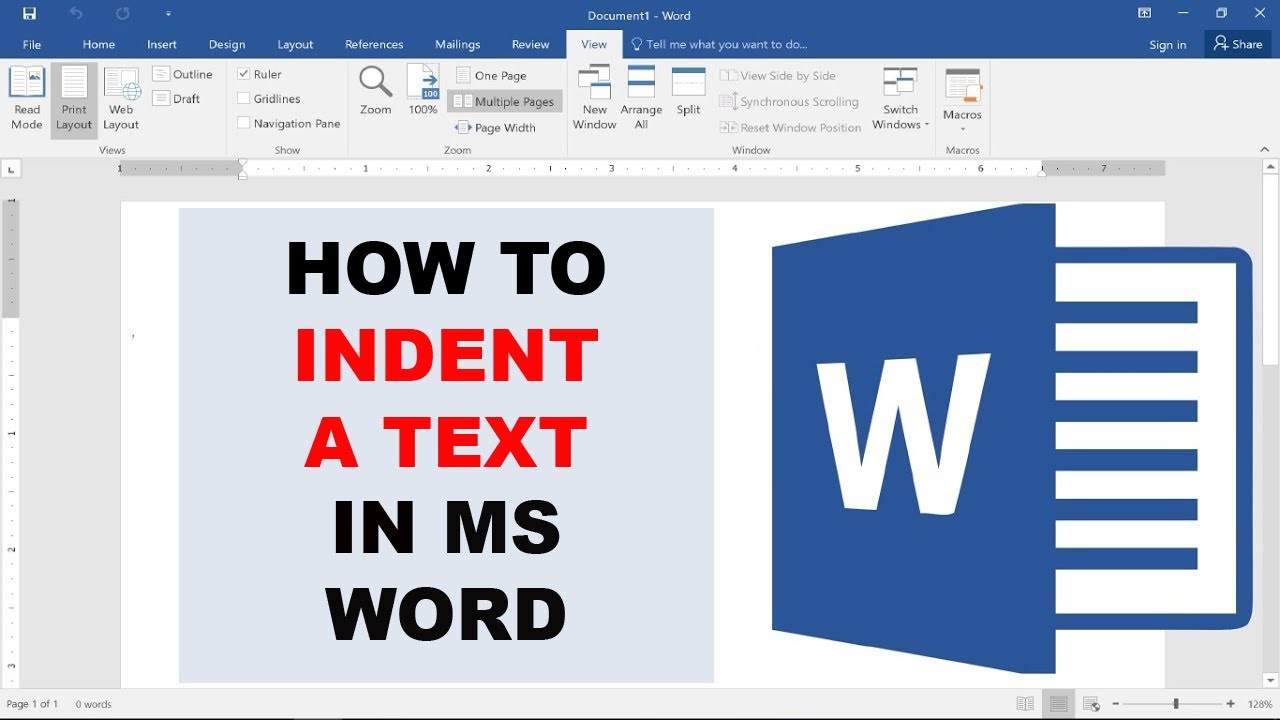This screenshot has width=1280, height=720.
Task: Click the vertical scrollbar thumb
Action: coord(1271,270)
